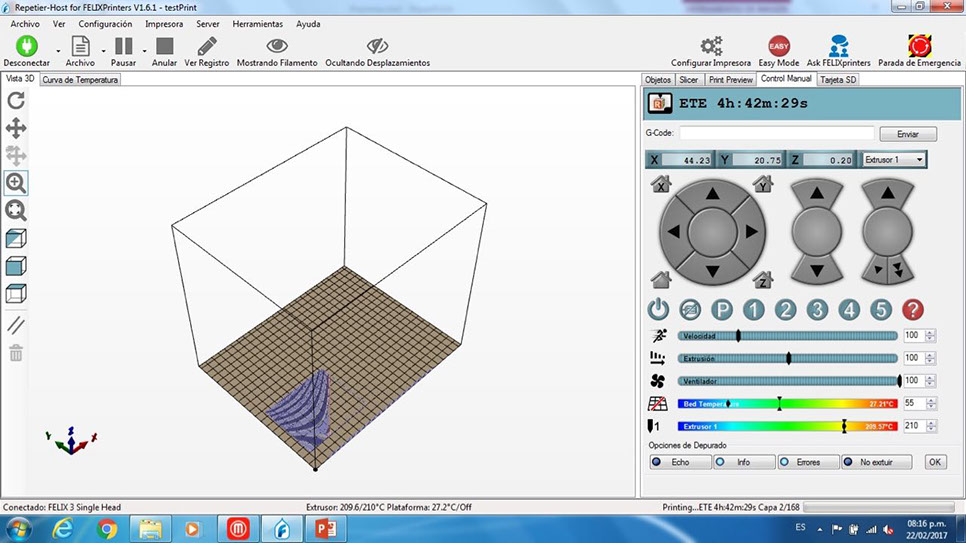Toggle Errores debug option
Viewport: 966px width, 543px height.
[808, 462]
